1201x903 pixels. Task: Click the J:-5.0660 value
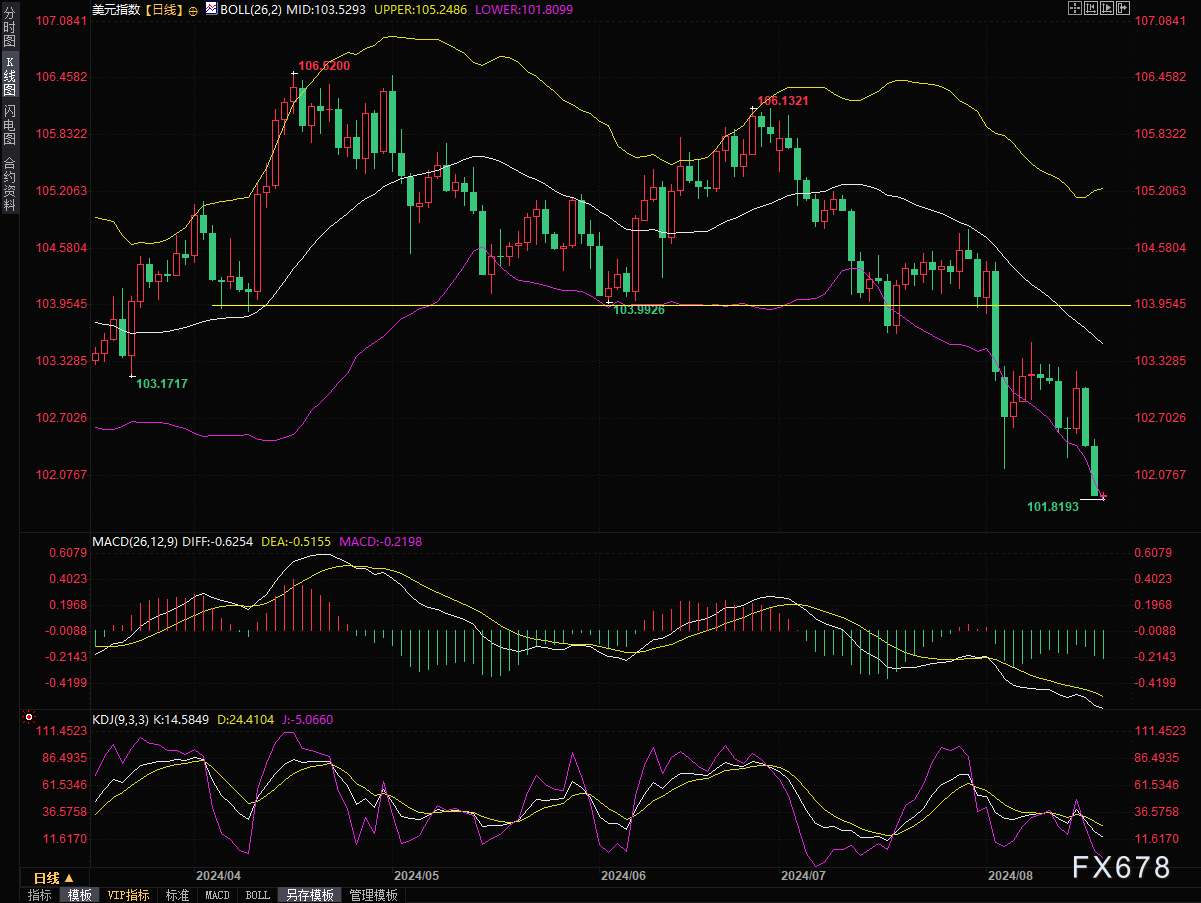[307, 719]
